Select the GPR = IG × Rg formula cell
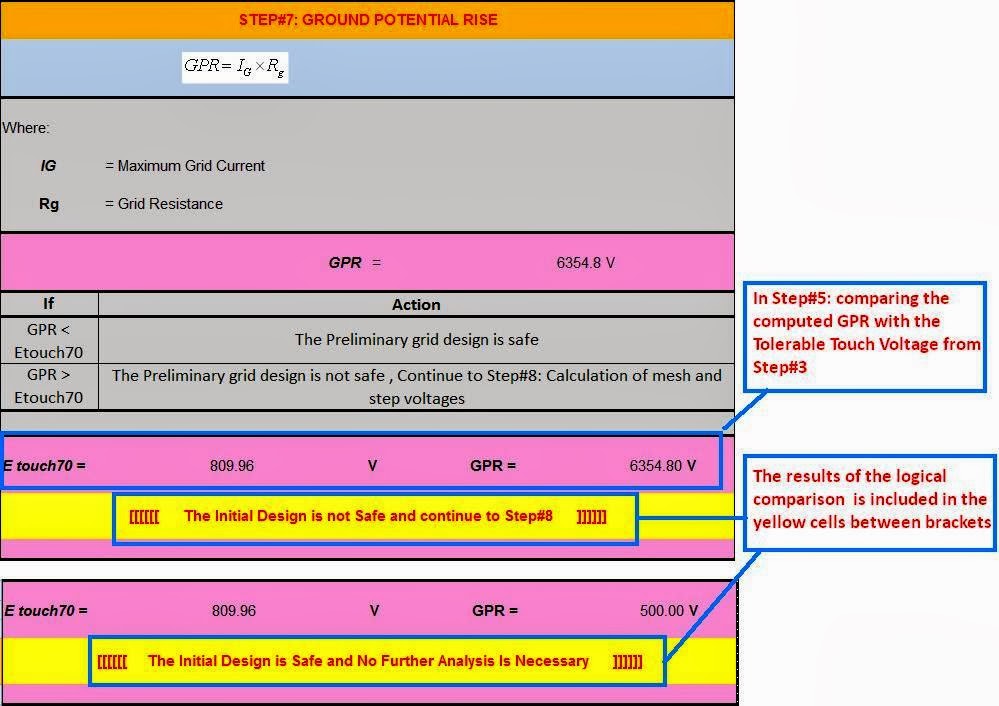Viewport: 999px width, 706px height. [x=233, y=67]
